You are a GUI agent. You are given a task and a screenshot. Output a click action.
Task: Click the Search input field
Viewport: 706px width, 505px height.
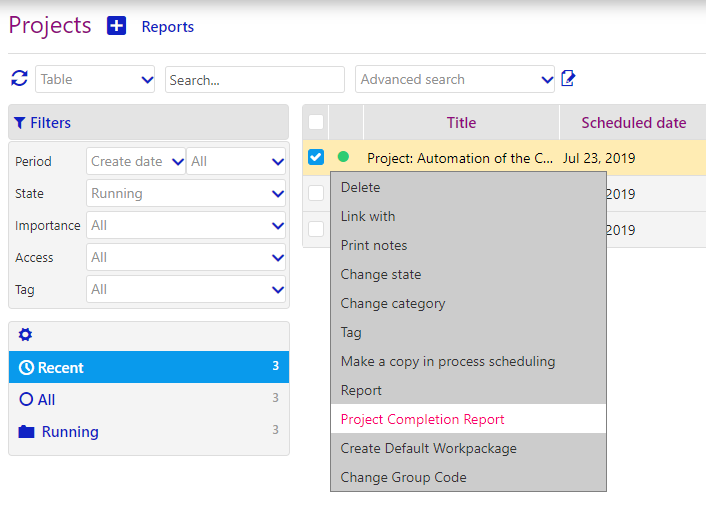255,80
